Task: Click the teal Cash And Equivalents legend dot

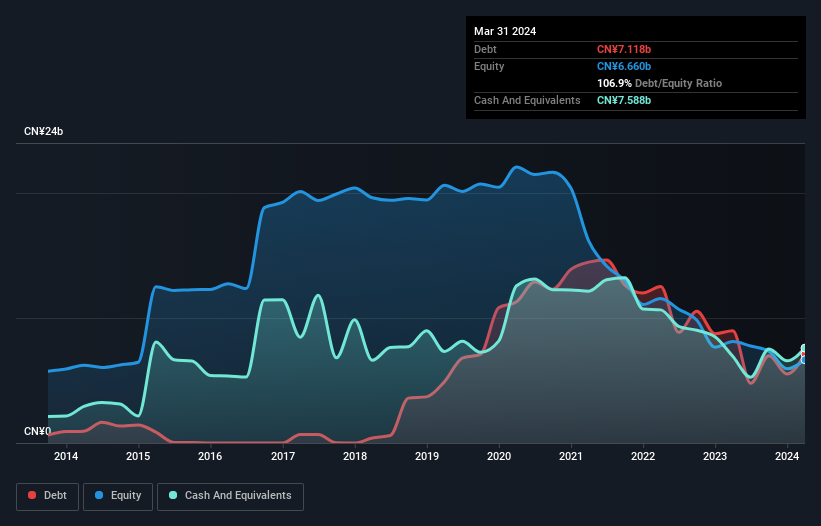Action: (x=173, y=495)
